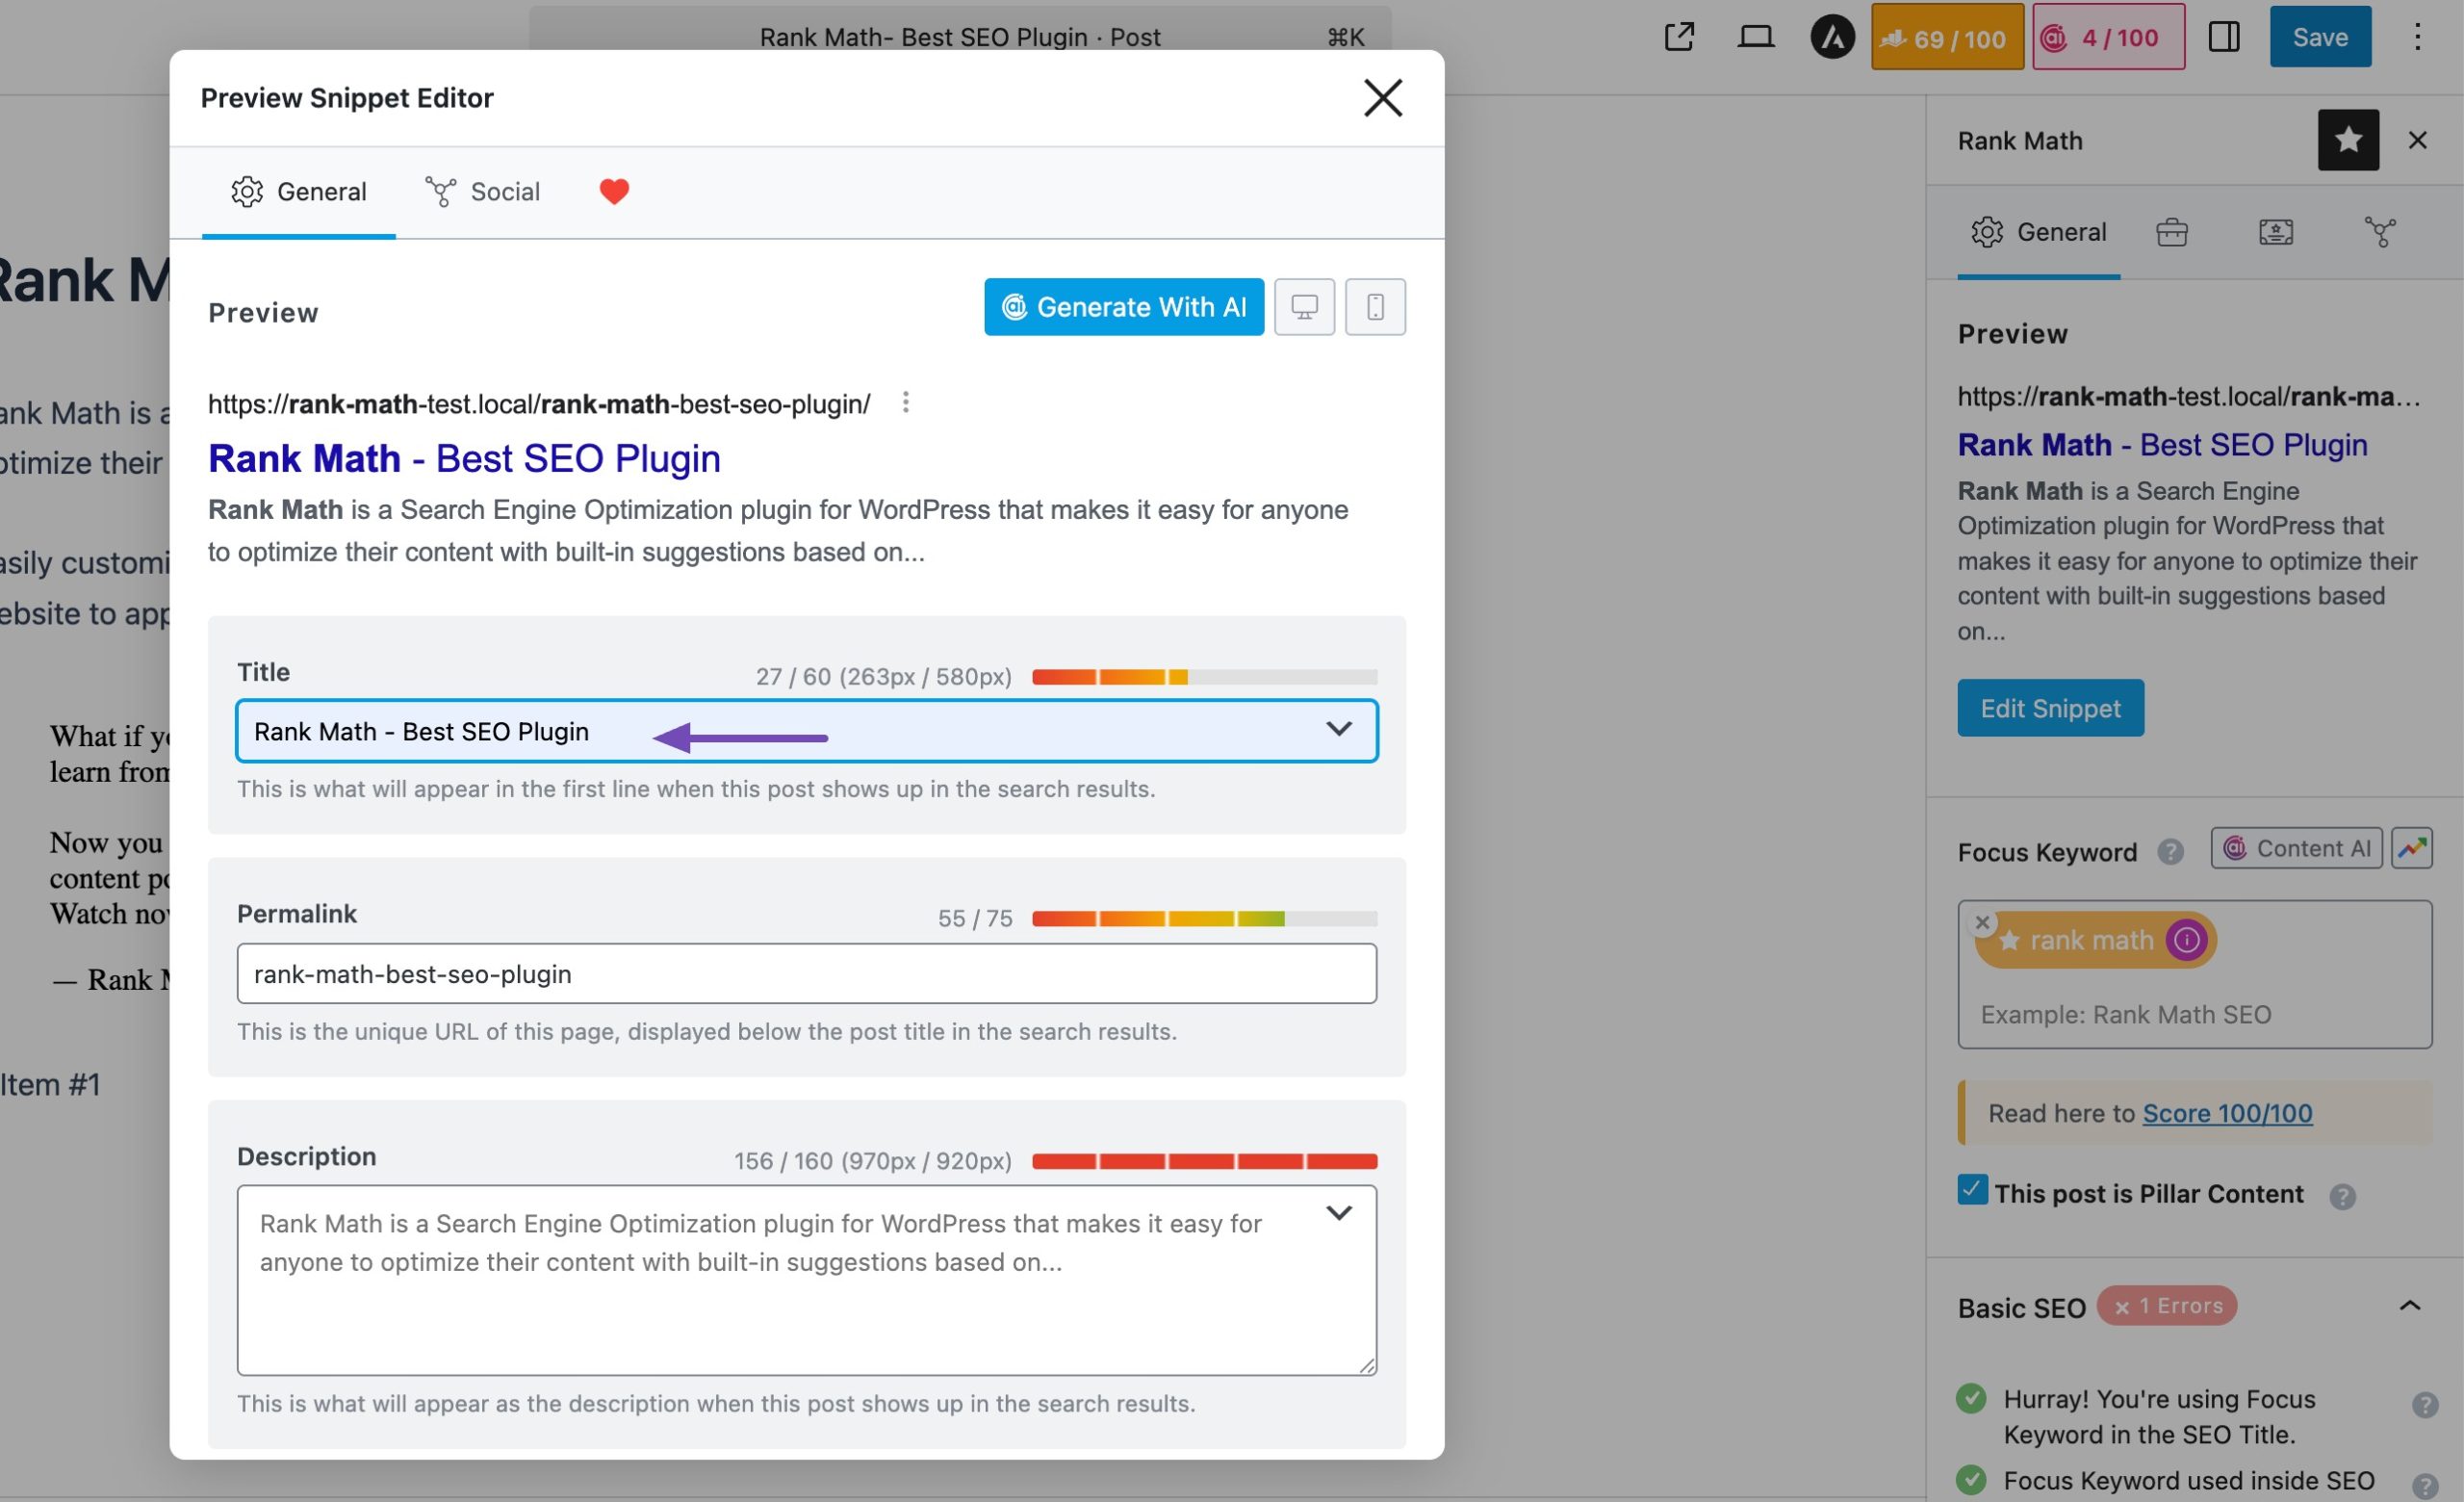The height and width of the screenshot is (1502, 2464).
Task: Click the Rank Math star icon
Action: pyautogui.click(x=2348, y=140)
